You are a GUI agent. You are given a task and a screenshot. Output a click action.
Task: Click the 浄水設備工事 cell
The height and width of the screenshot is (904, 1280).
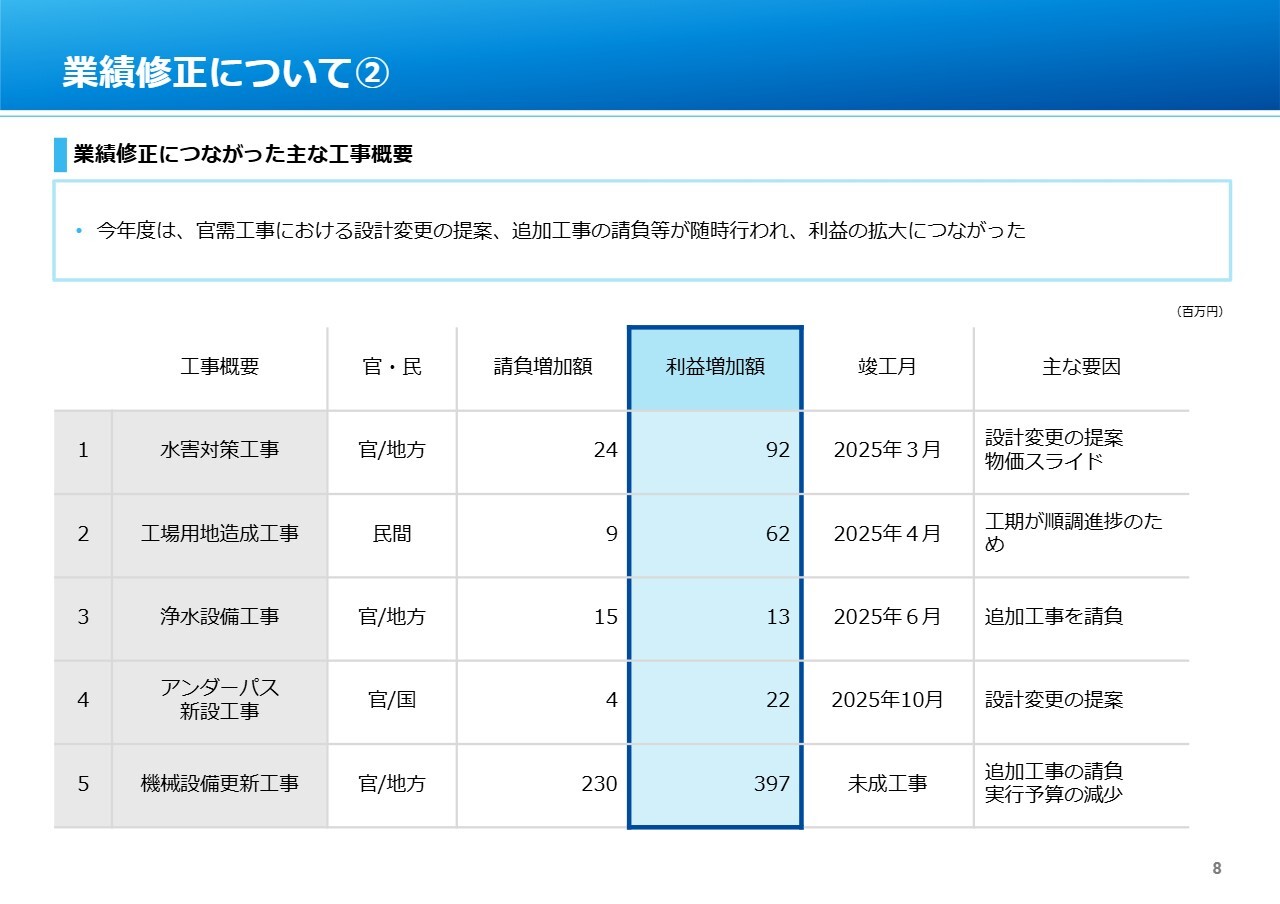219,617
